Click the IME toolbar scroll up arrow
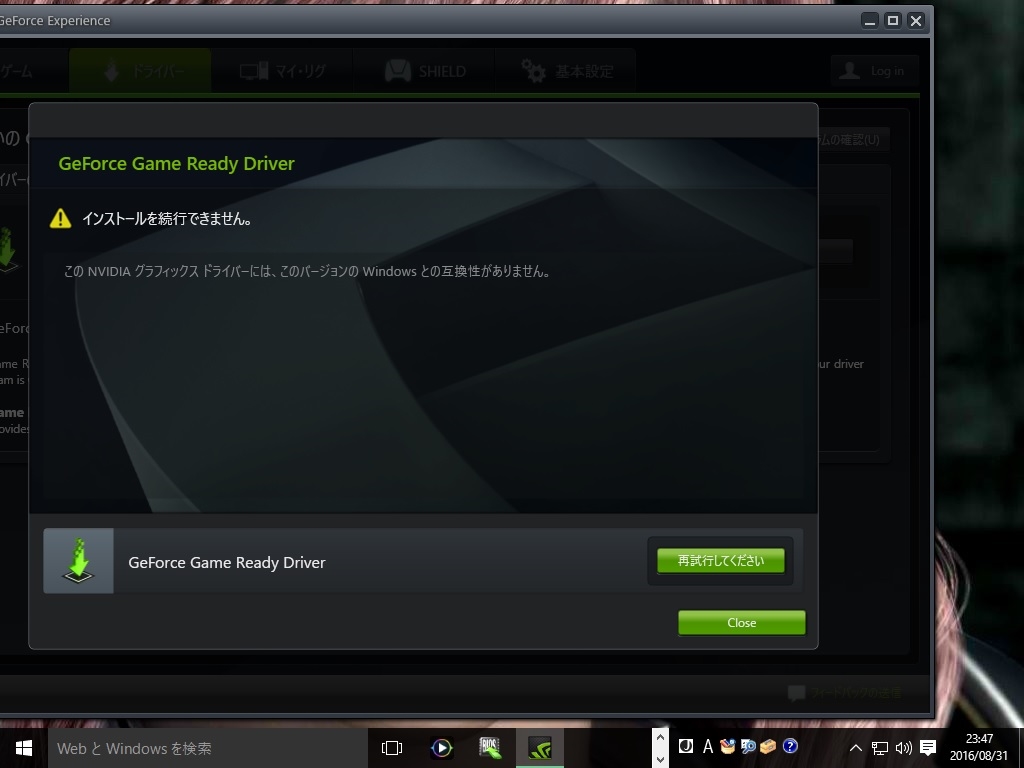 pos(660,737)
